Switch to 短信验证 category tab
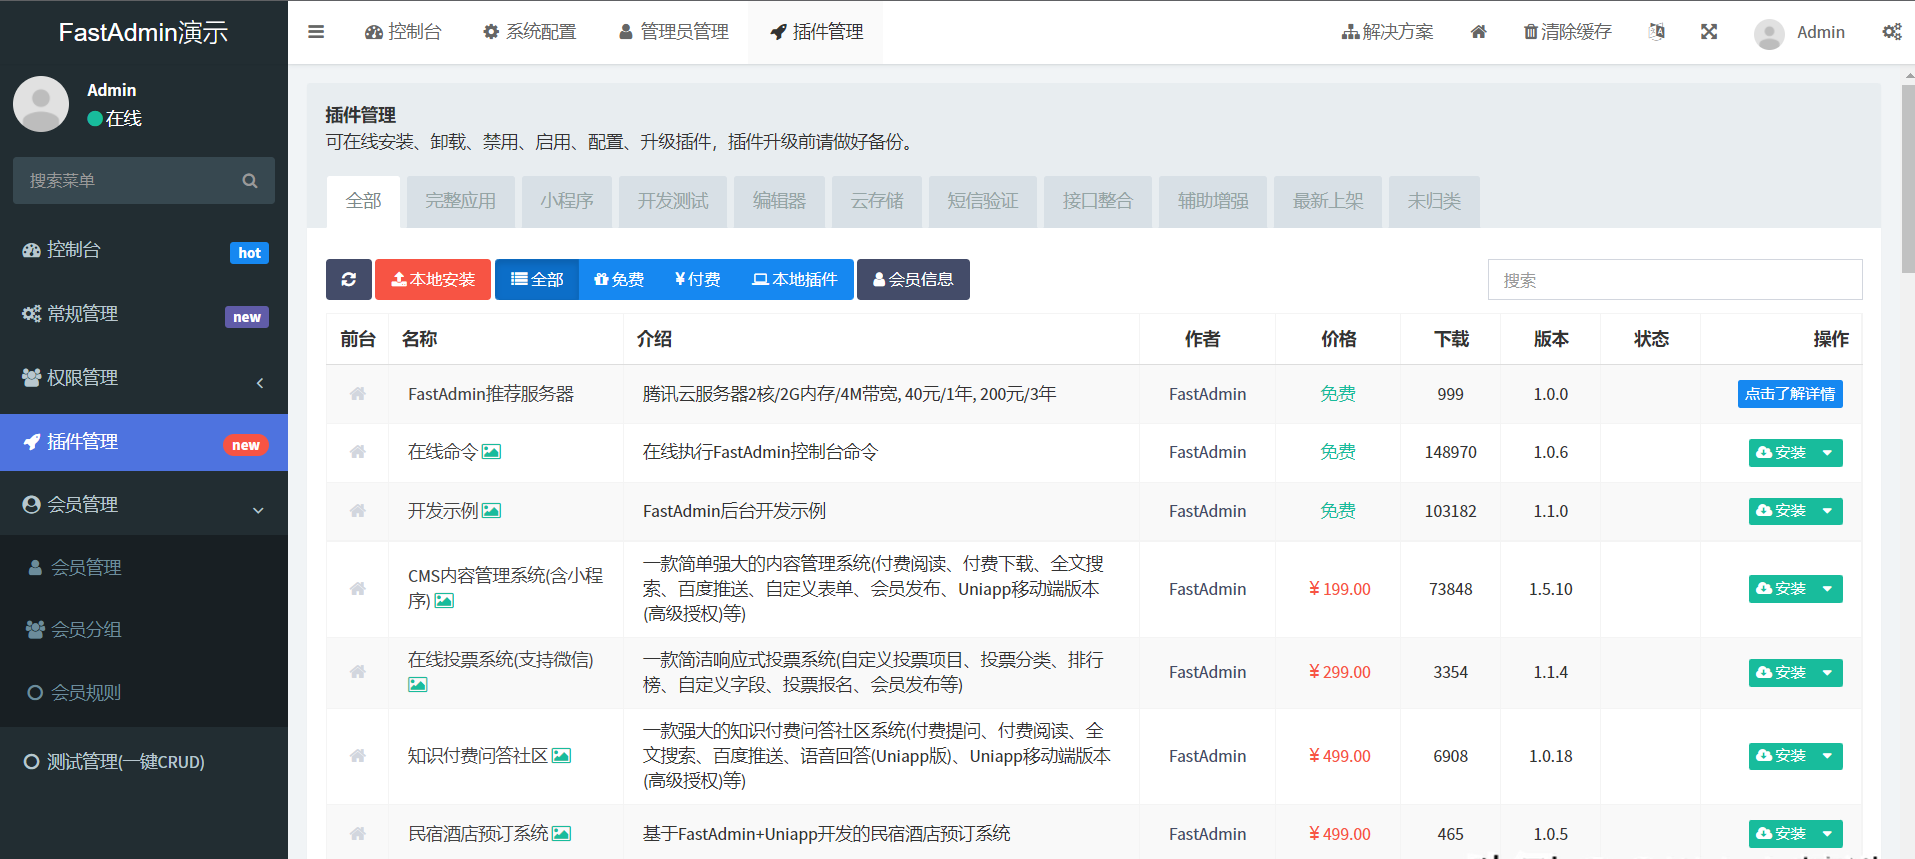Image resolution: width=1915 pixels, height=859 pixels. click(983, 201)
